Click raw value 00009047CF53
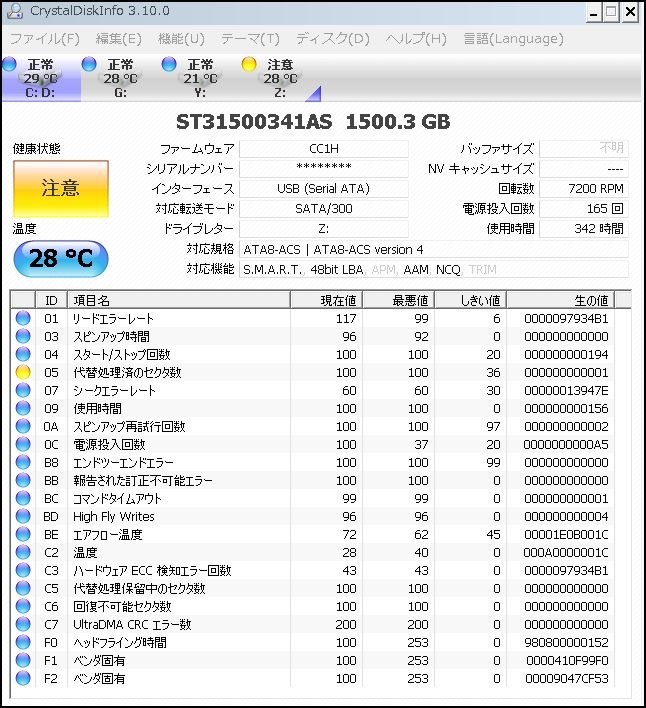Viewport: 646px width, 708px height. [x=567, y=679]
